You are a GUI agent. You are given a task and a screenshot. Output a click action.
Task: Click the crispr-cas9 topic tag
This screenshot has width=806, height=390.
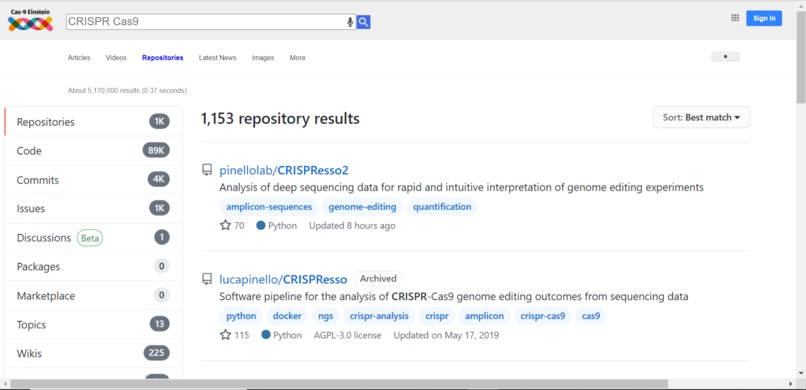coord(542,316)
